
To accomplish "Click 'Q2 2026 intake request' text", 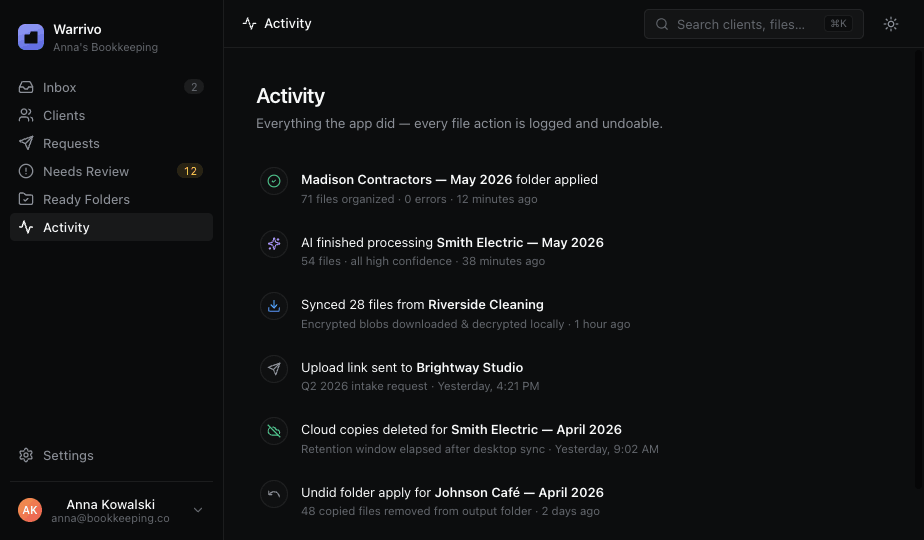I will (364, 386).
